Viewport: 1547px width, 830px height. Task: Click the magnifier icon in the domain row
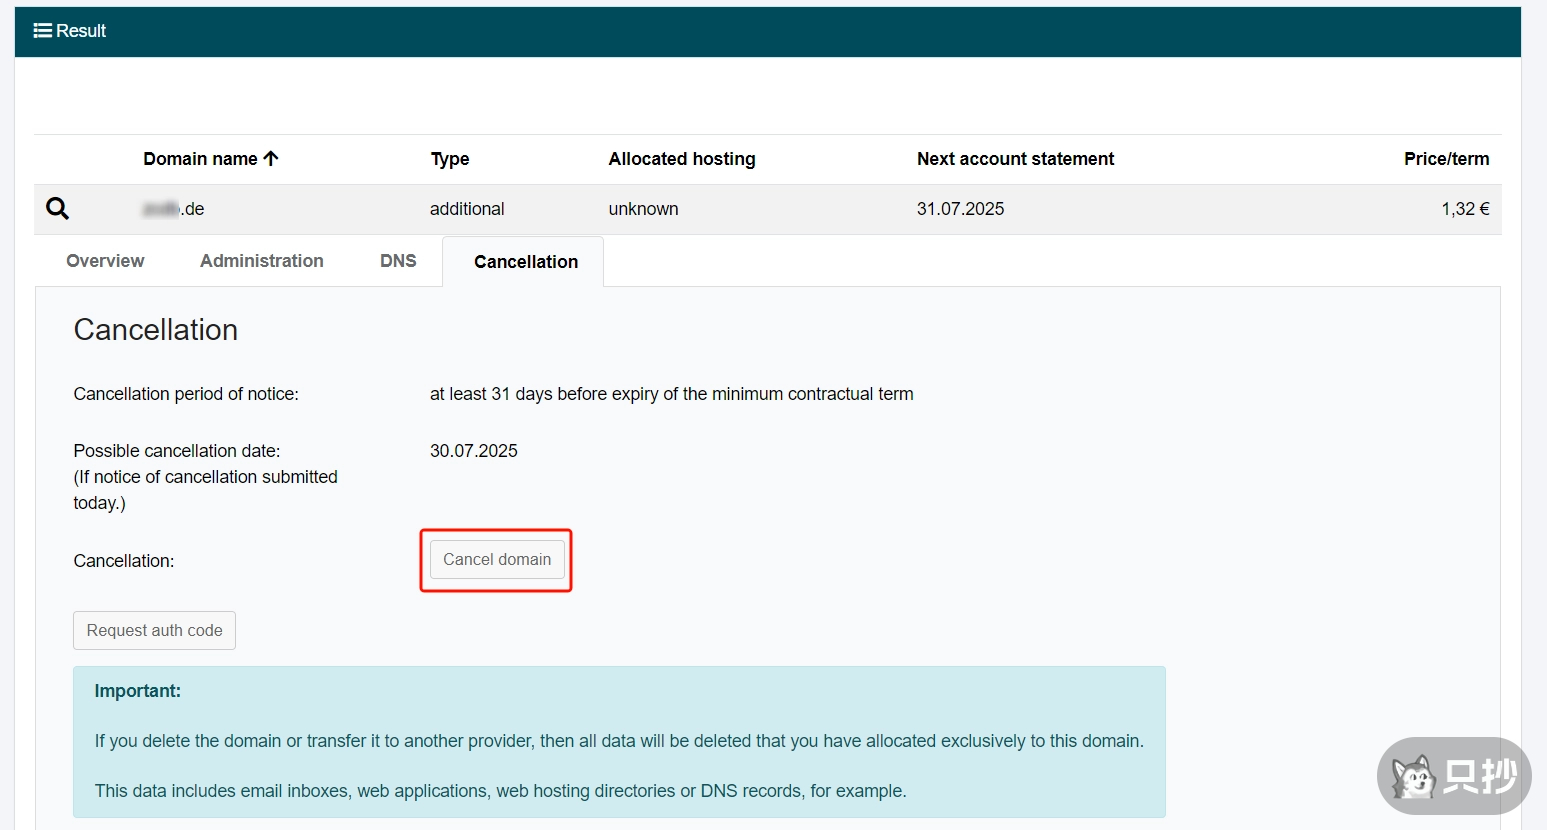[x=58, y=208]
